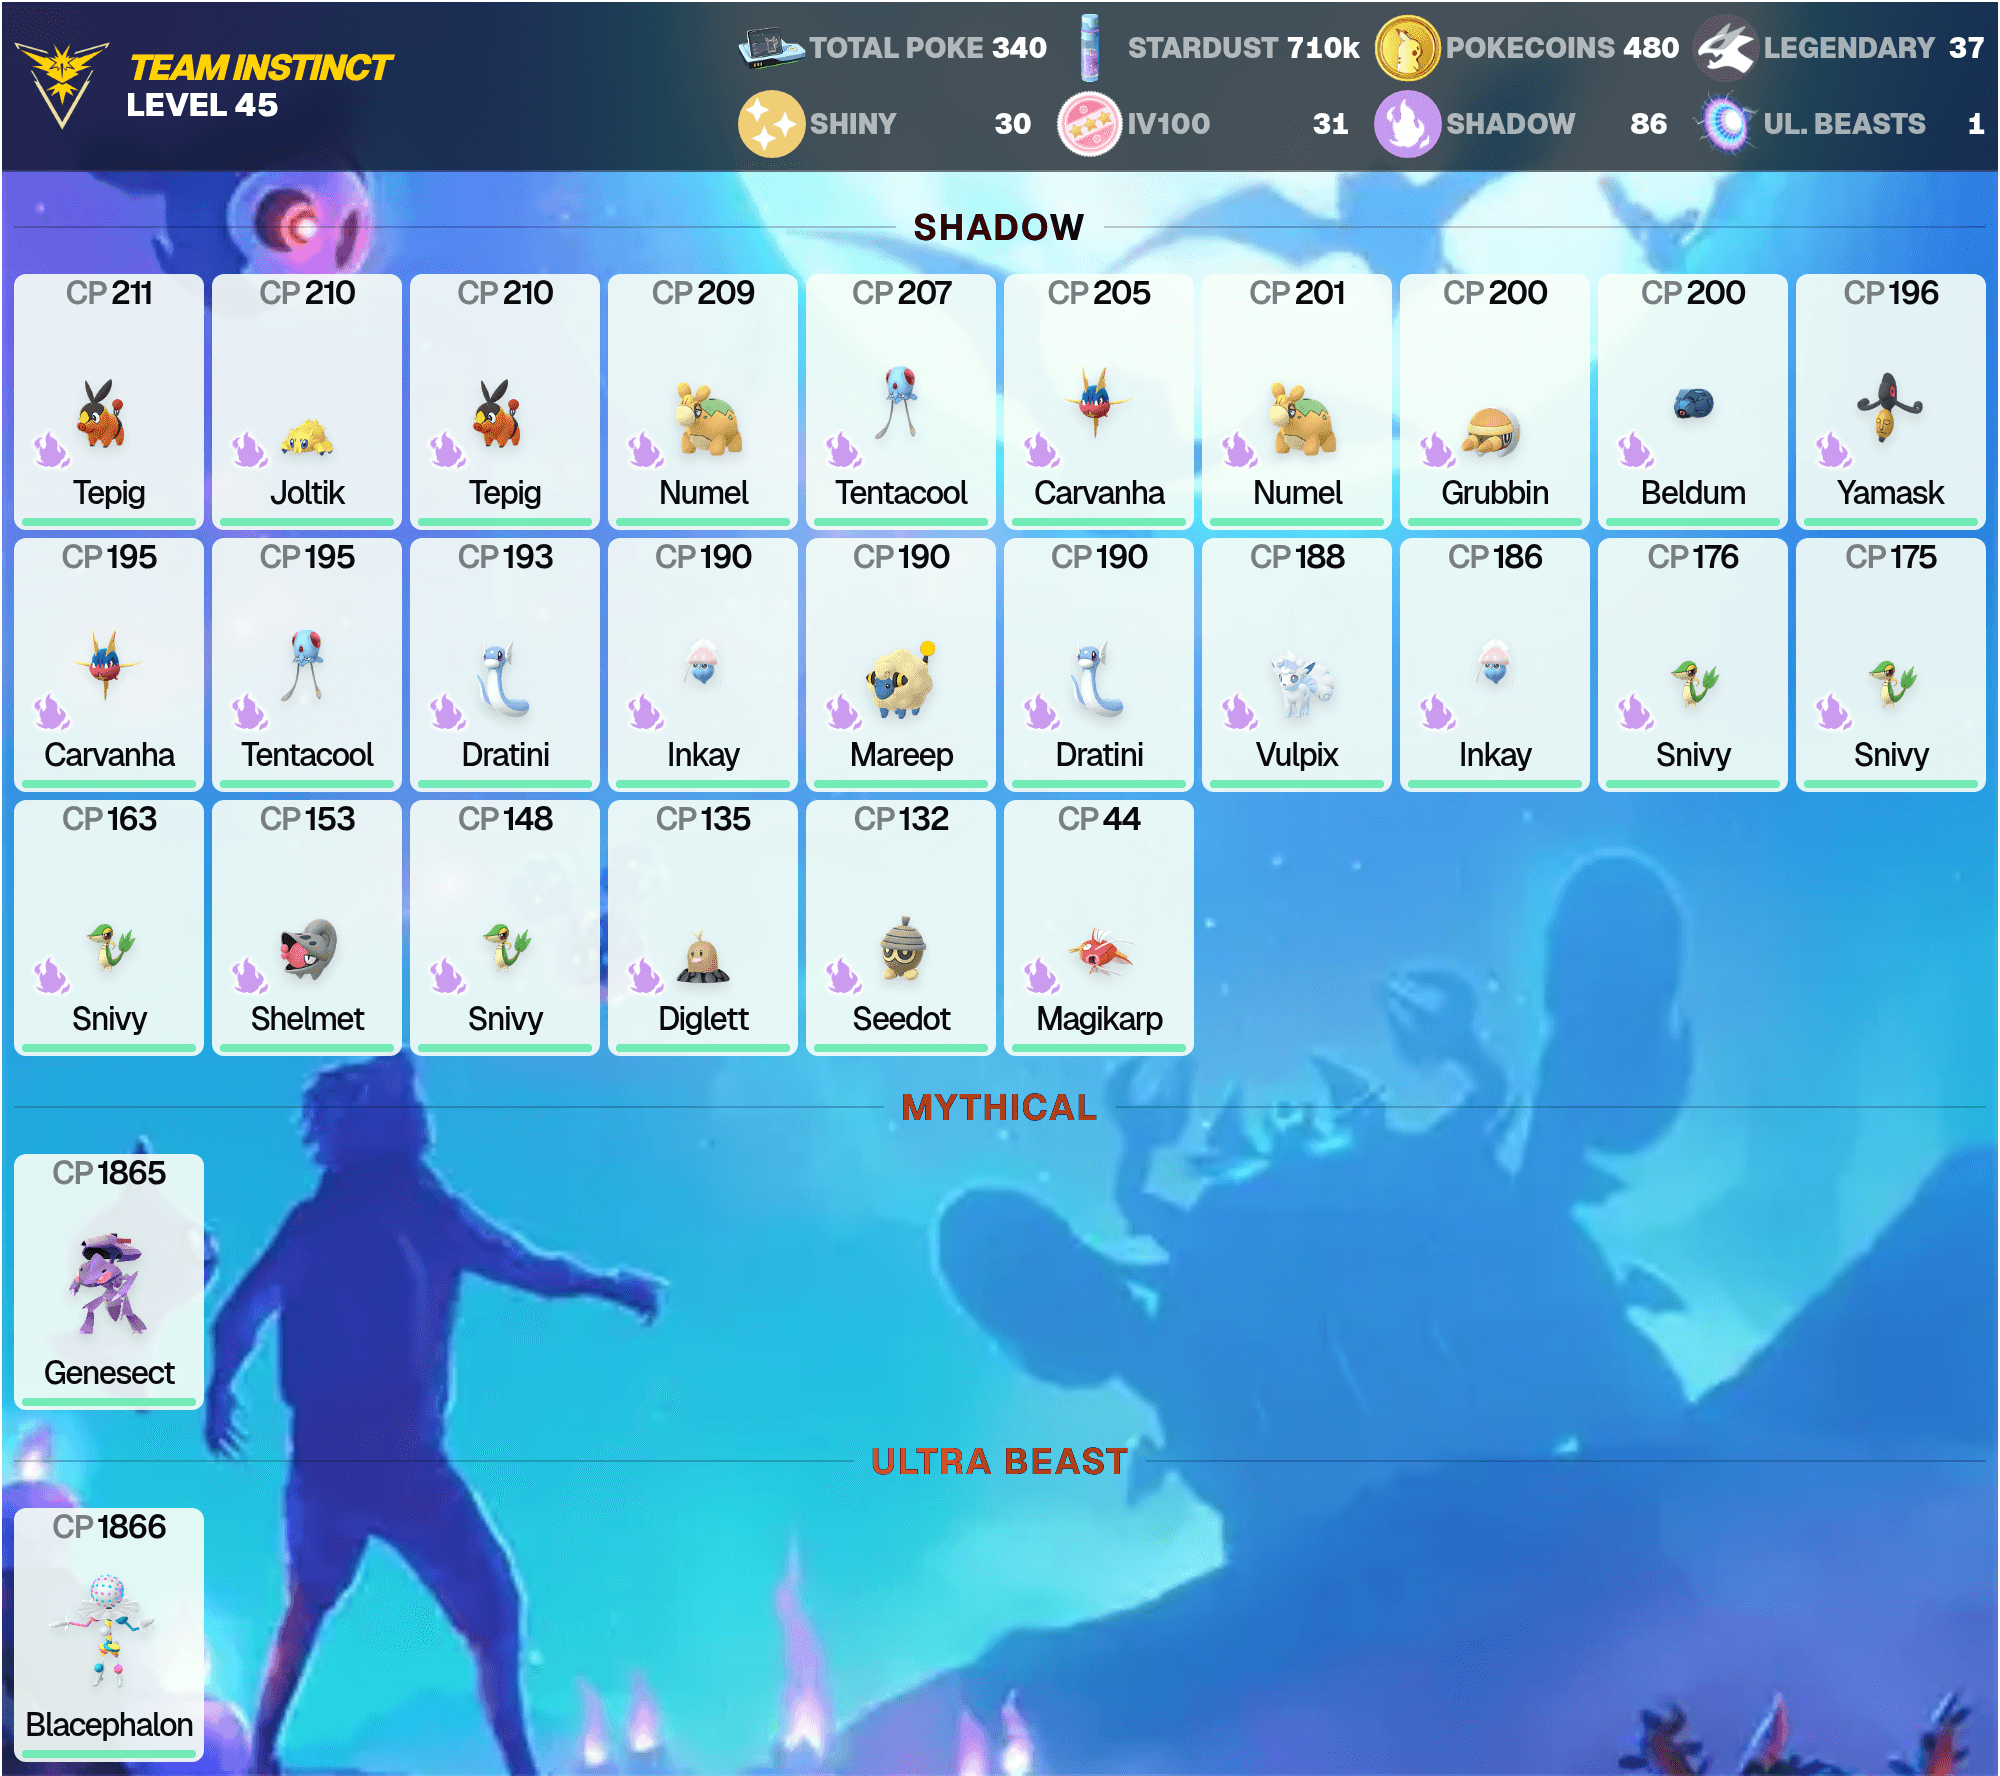
Task: Open the Blacephalon ultra beast card
Action: click(x=109, y=1634)
